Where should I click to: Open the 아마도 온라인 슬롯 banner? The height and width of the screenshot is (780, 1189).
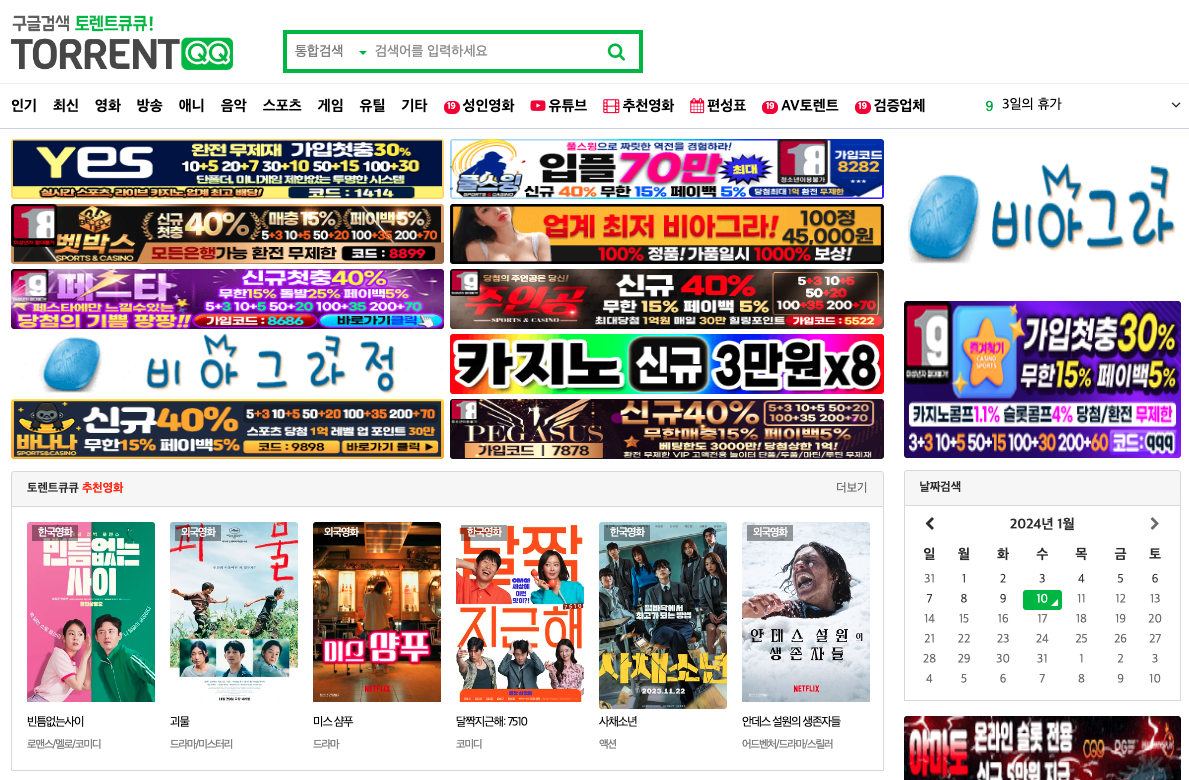tap(1042, 748)
